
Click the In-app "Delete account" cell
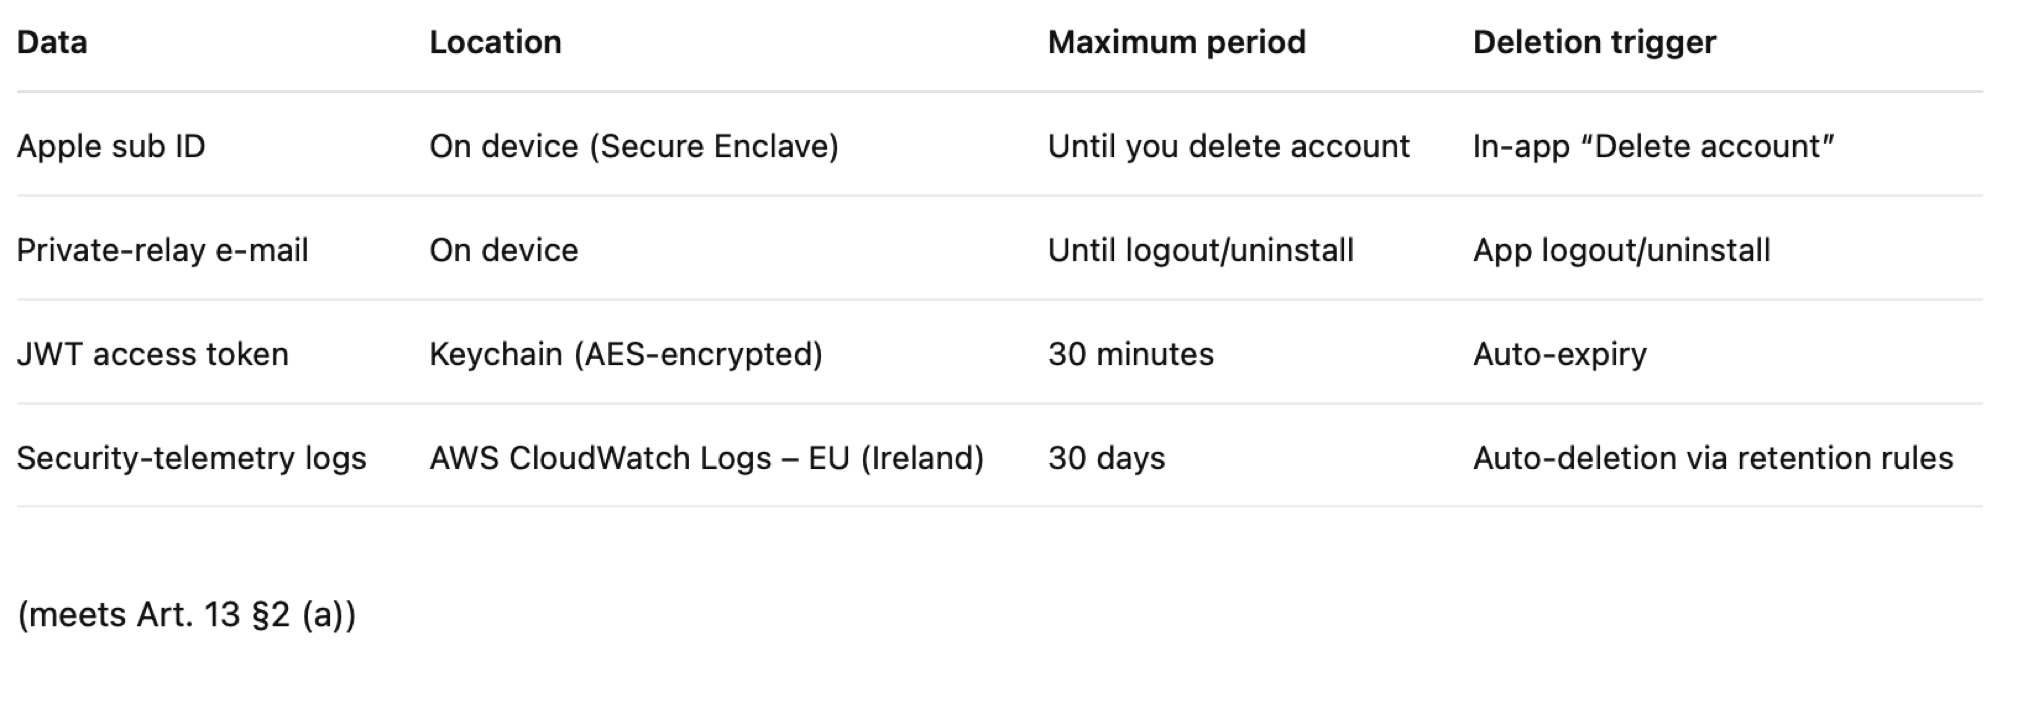[x=1653, y=146]
